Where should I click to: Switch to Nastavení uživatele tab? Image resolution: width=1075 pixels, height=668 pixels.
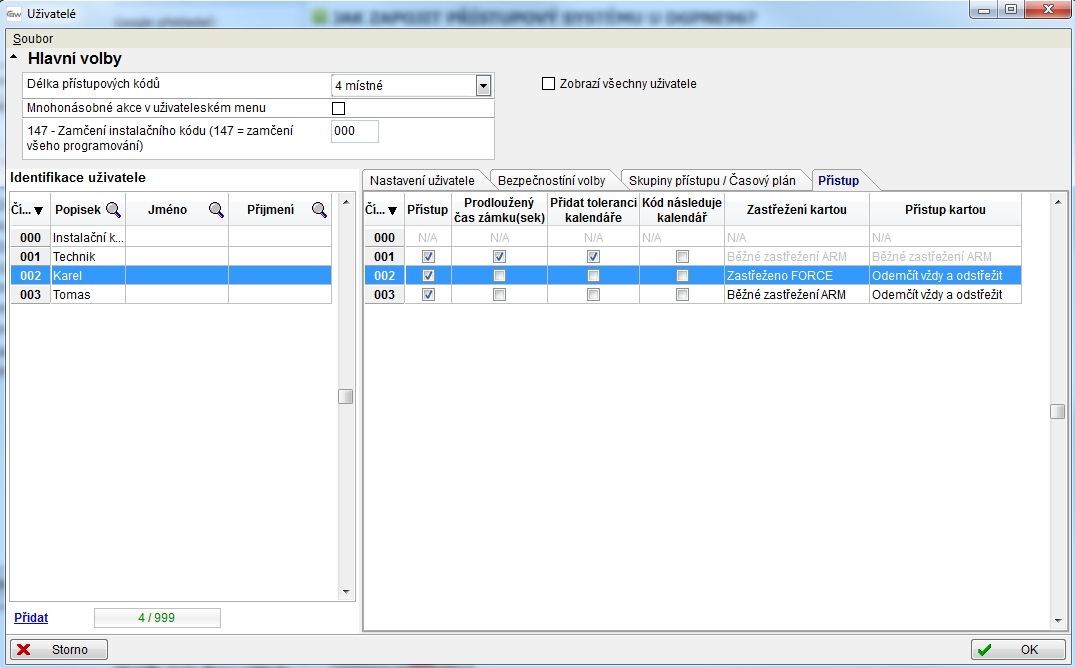click(x=421, y=181)
